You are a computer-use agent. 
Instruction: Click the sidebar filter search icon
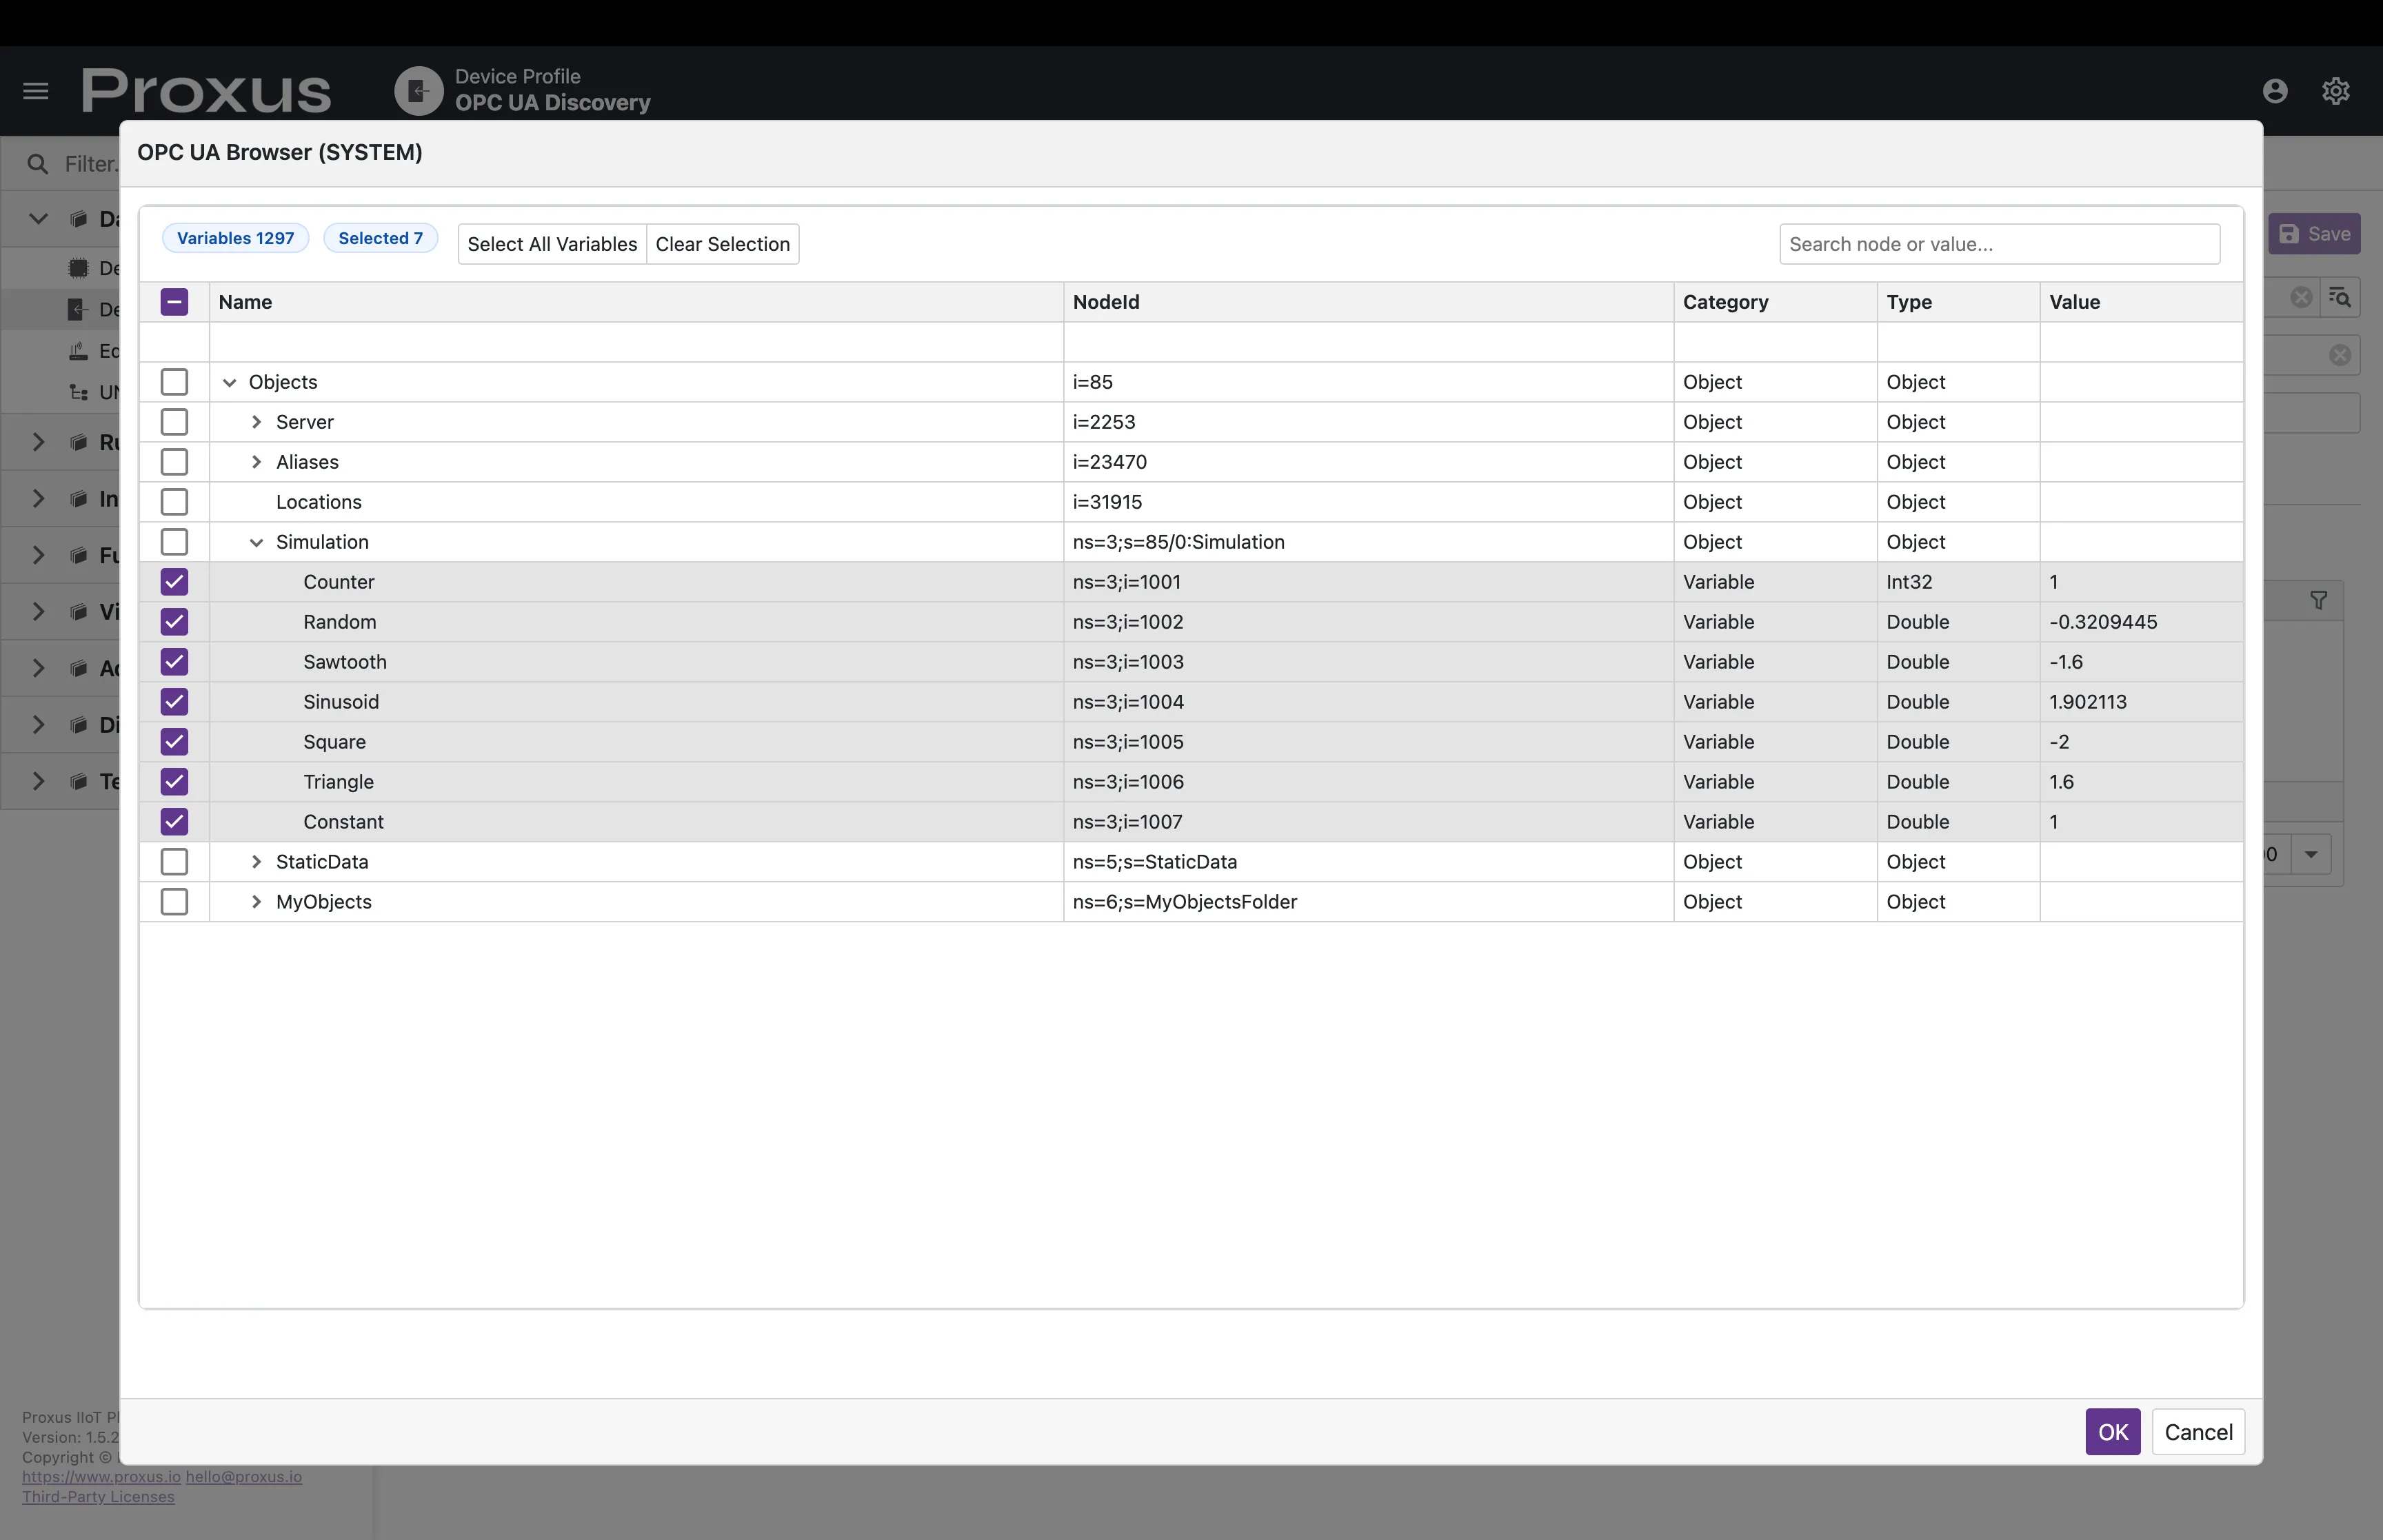[37, 163]
